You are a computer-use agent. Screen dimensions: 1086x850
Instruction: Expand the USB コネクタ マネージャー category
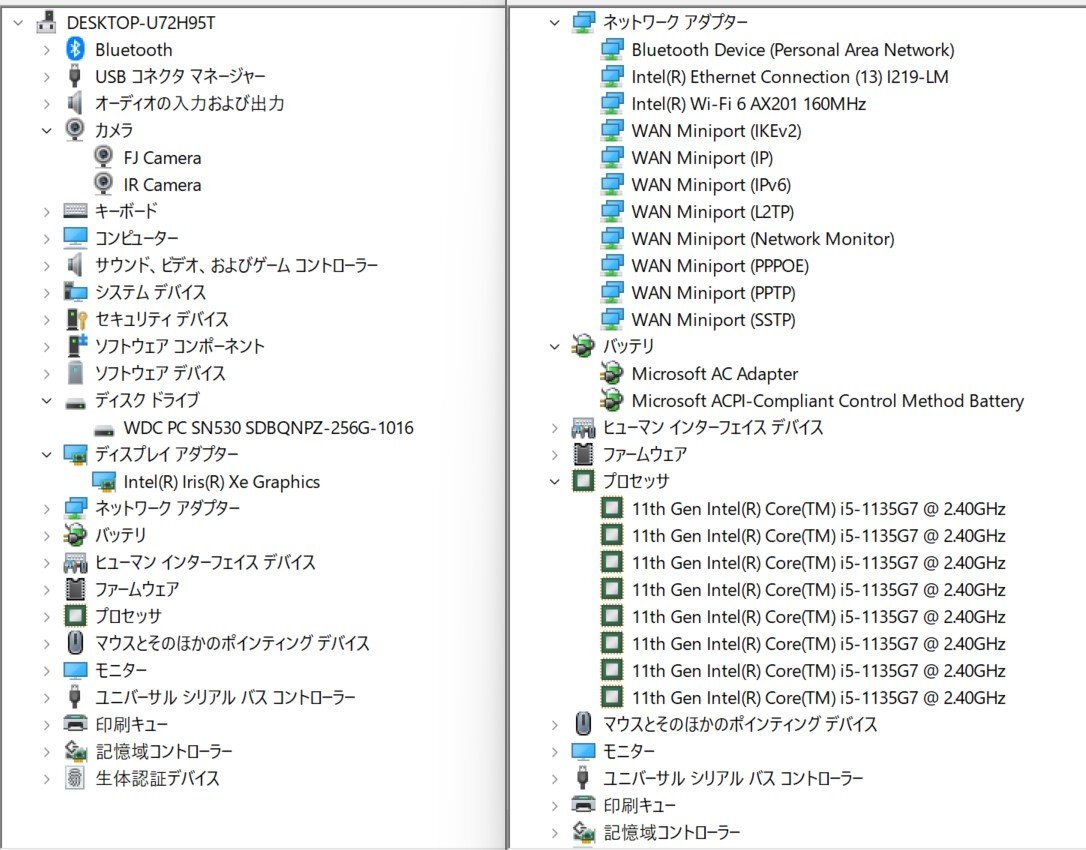pos(46,77)
